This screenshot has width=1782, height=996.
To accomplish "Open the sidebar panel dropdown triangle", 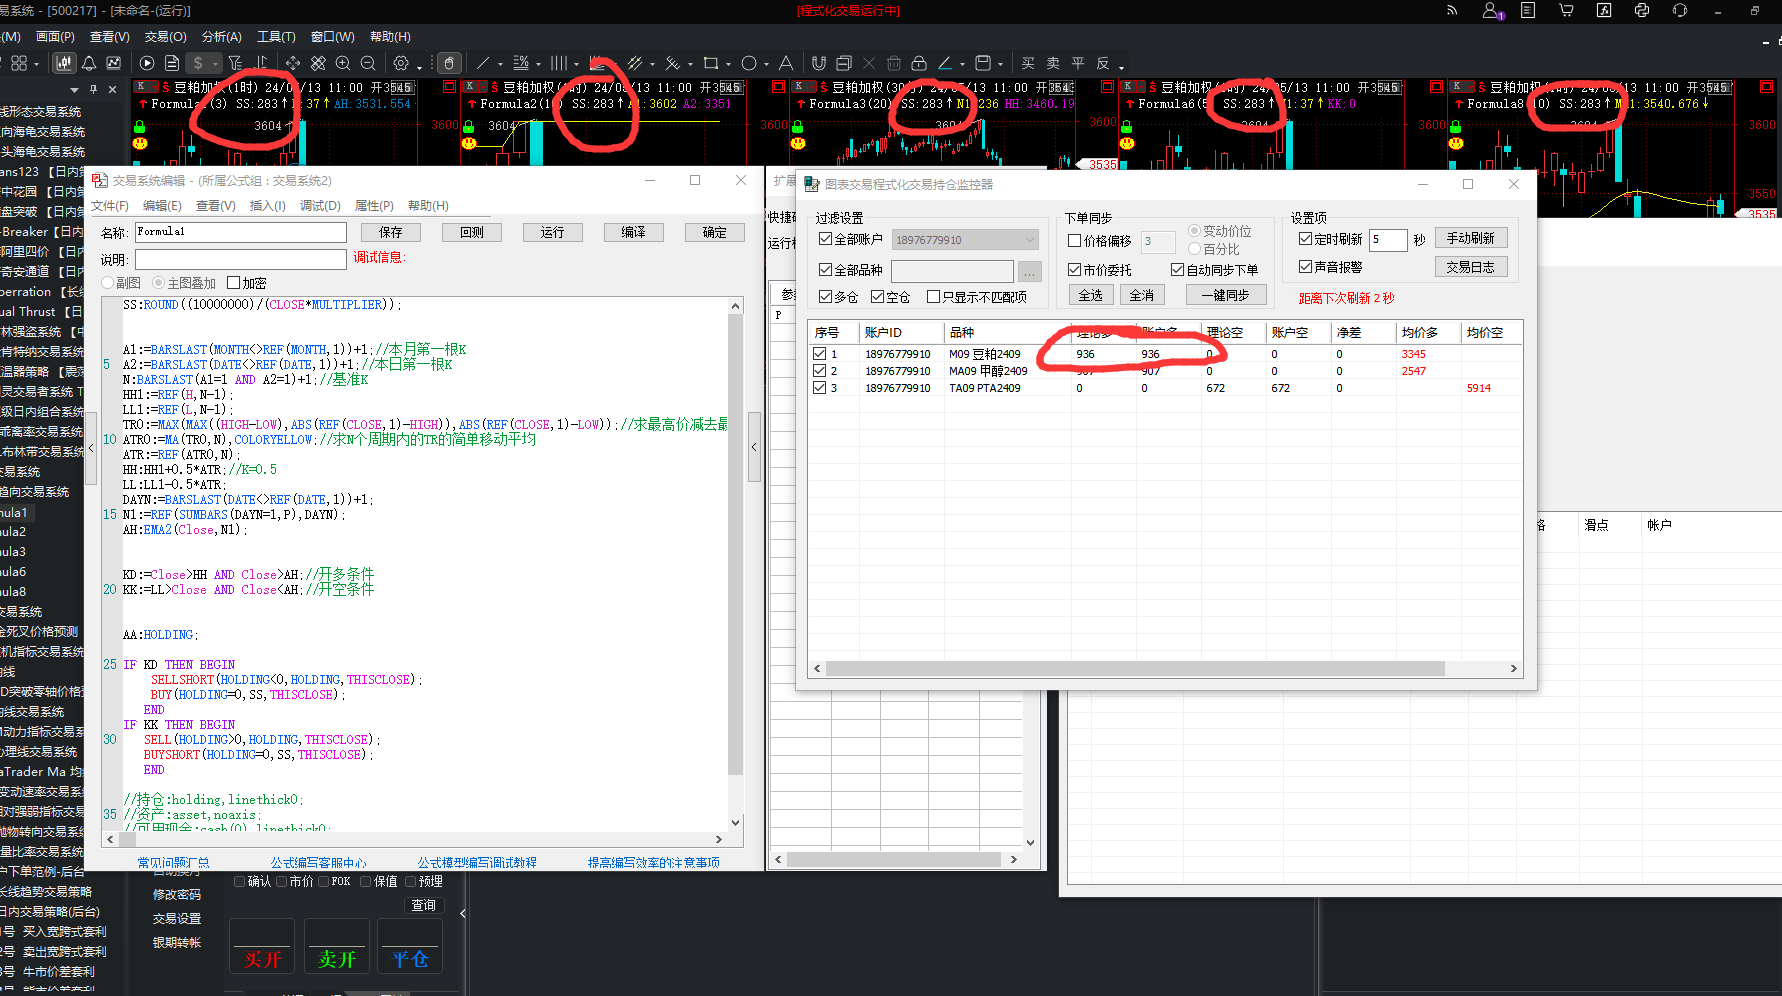I will pyautogui.click(x=75, y=89).
